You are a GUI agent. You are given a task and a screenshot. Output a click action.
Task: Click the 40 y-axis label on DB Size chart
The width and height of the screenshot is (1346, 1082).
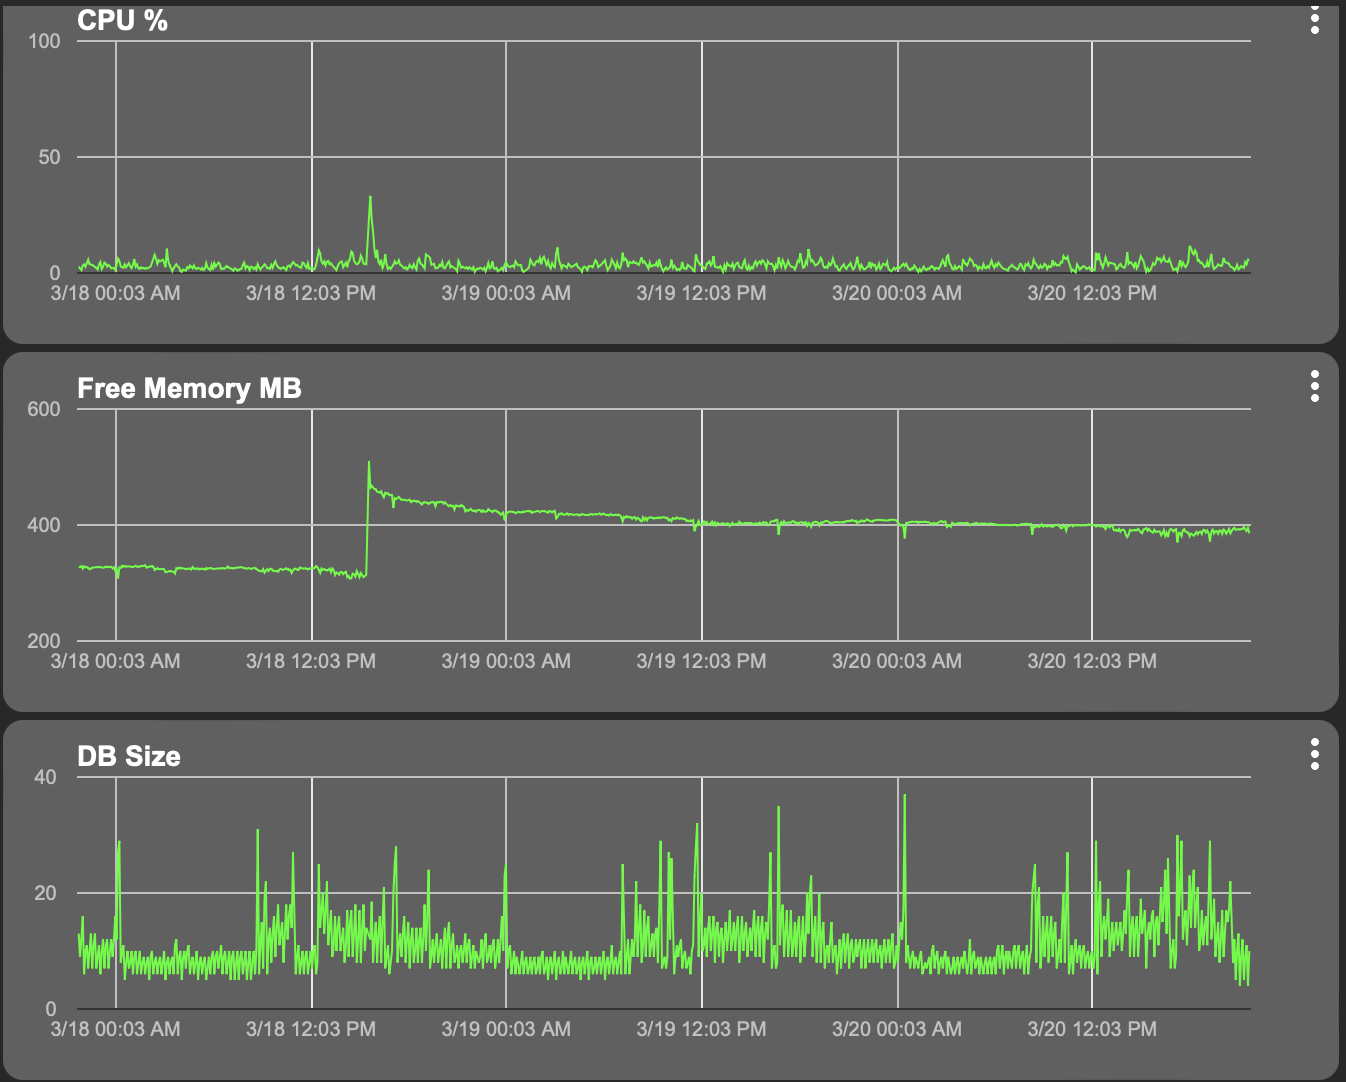point(45,777)
